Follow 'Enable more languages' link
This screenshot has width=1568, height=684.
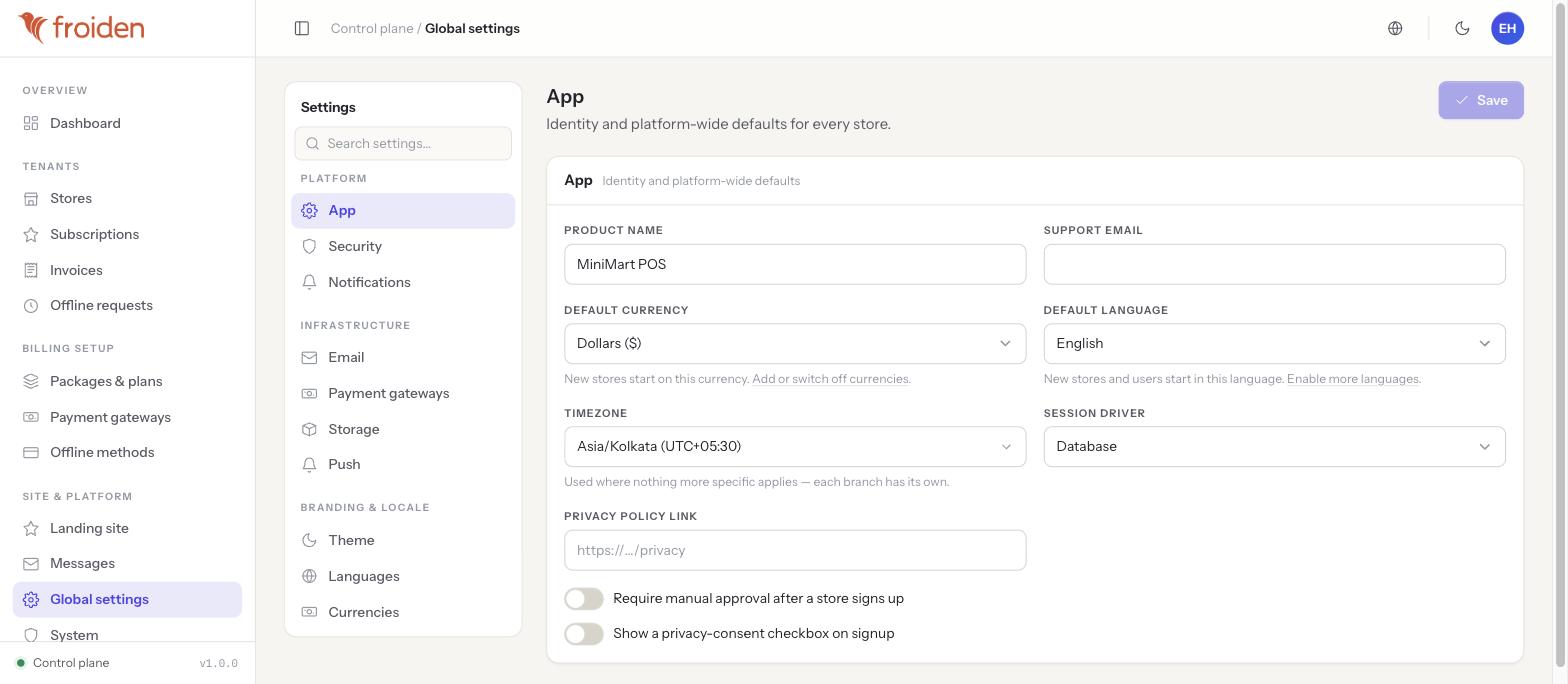tap(1352, 379)
